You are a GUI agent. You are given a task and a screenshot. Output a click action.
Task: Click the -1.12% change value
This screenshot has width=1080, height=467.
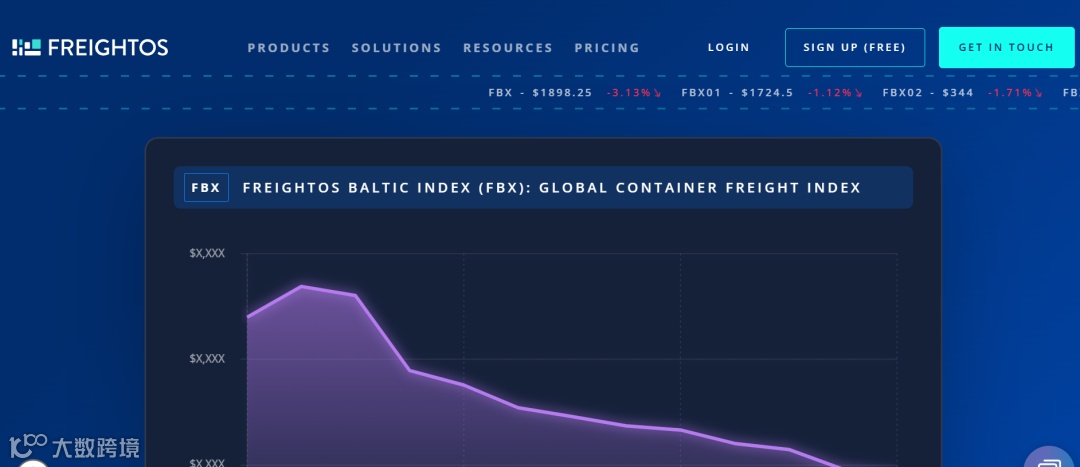[x=835, y=92]
